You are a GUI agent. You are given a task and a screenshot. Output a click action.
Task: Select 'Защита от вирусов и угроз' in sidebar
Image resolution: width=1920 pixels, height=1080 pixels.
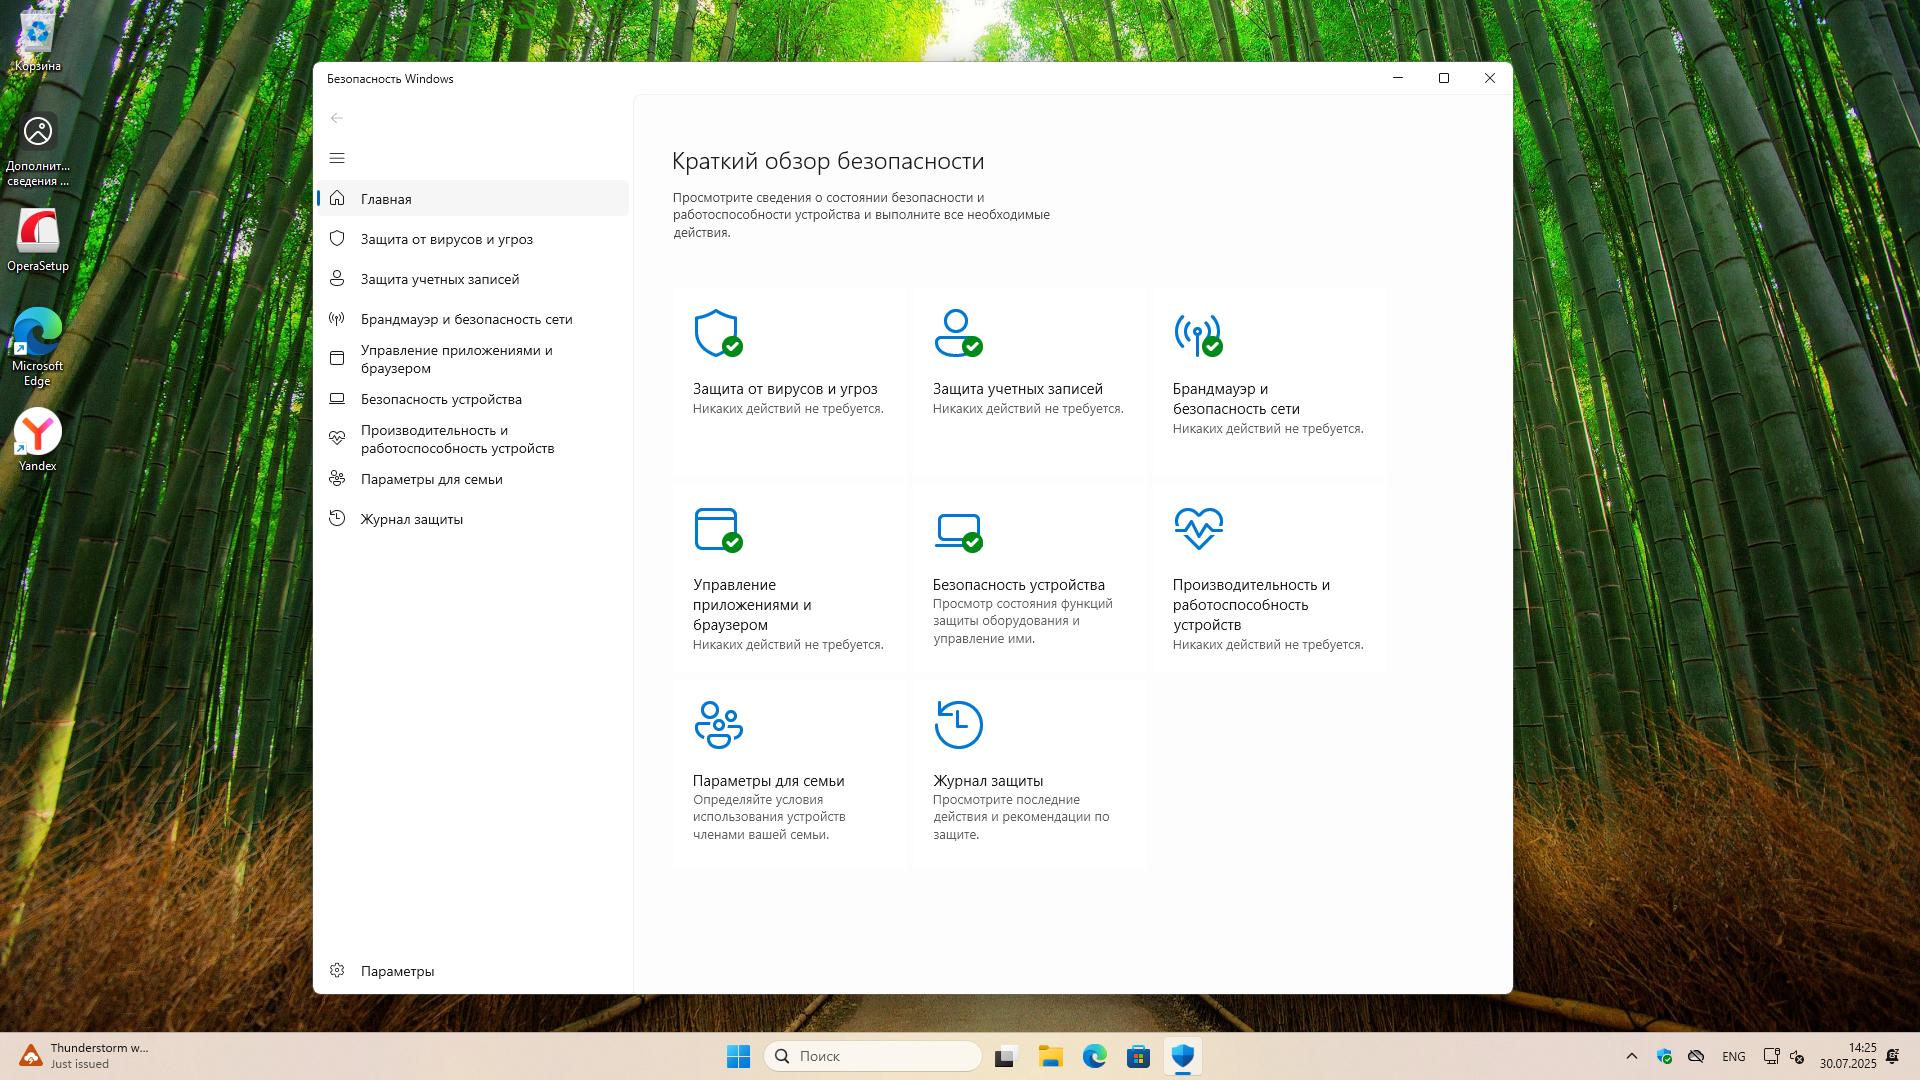446,239
